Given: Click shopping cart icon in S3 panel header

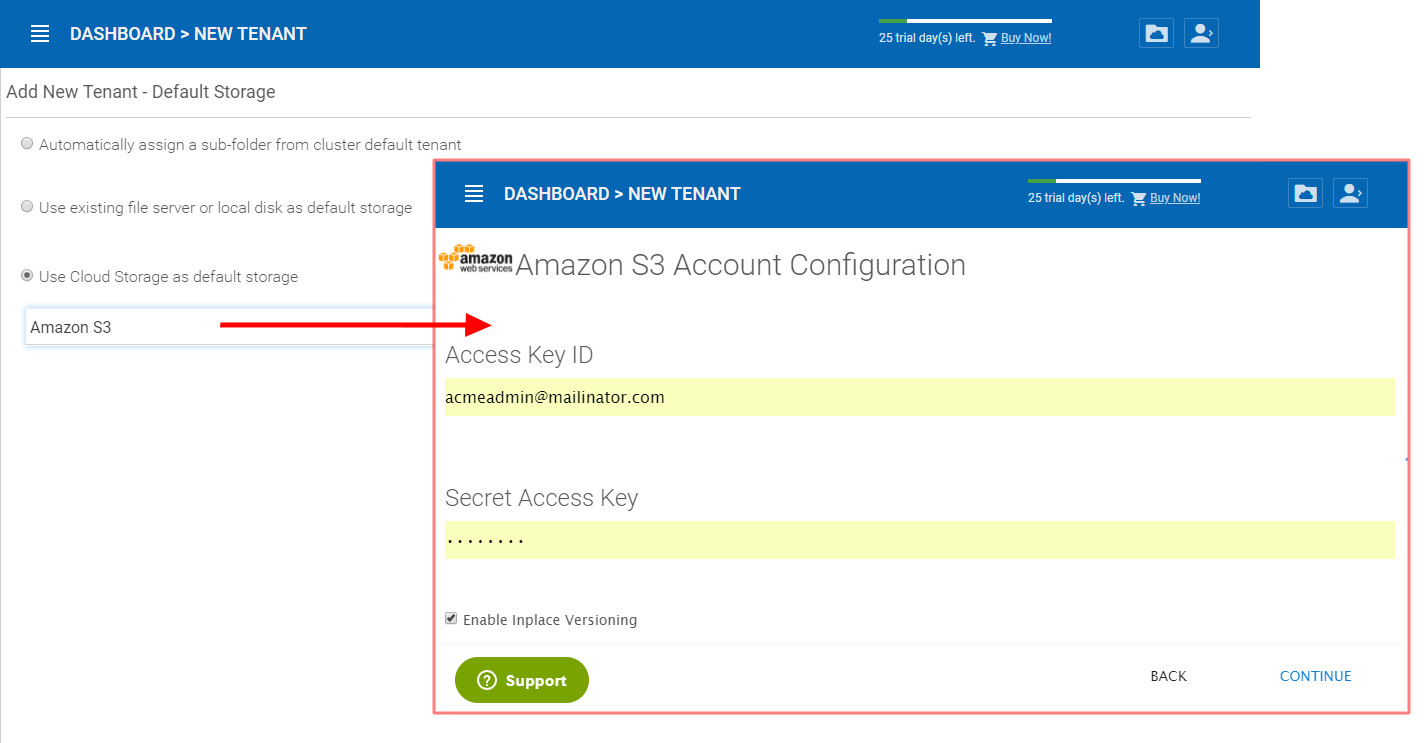Looking at the screenshot, I should pyautogui.click(x=1138, y=199).
